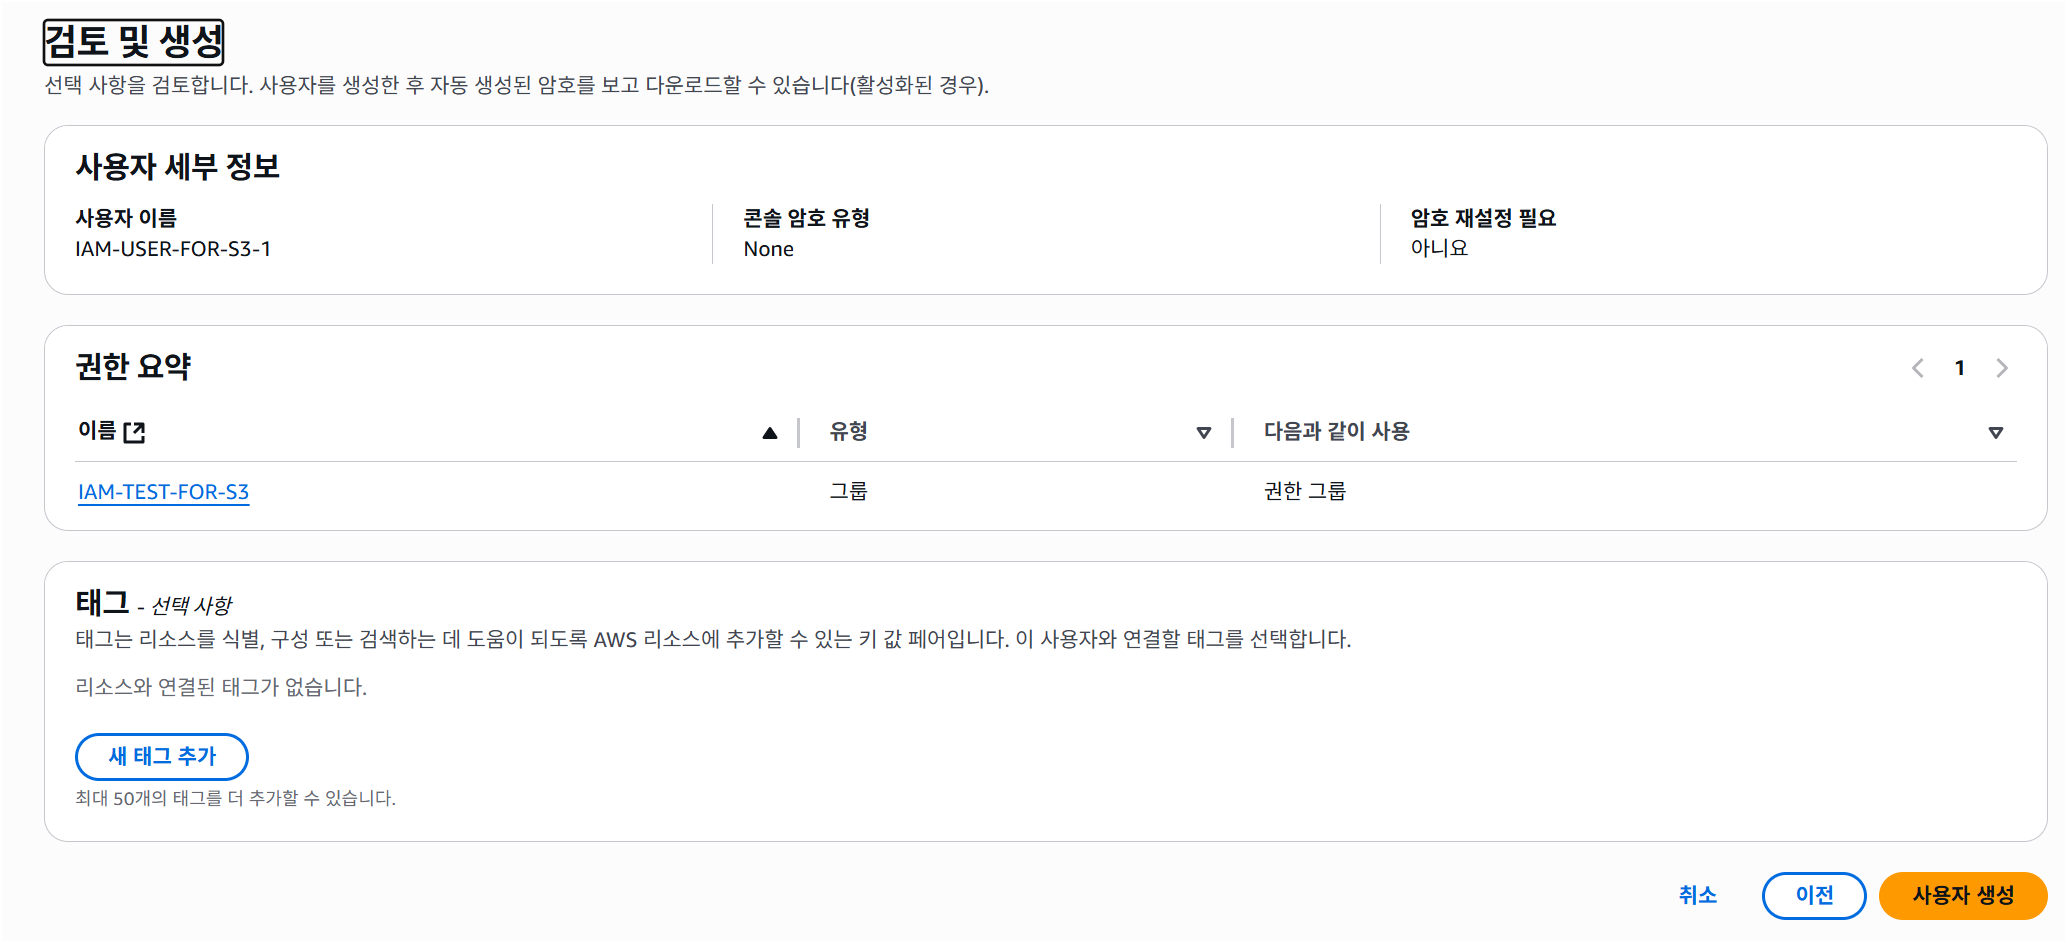This screenshot has width=2067, height=943.
Task: Sort by 이름 using the ascending arrow
Action: pos(769,433)
